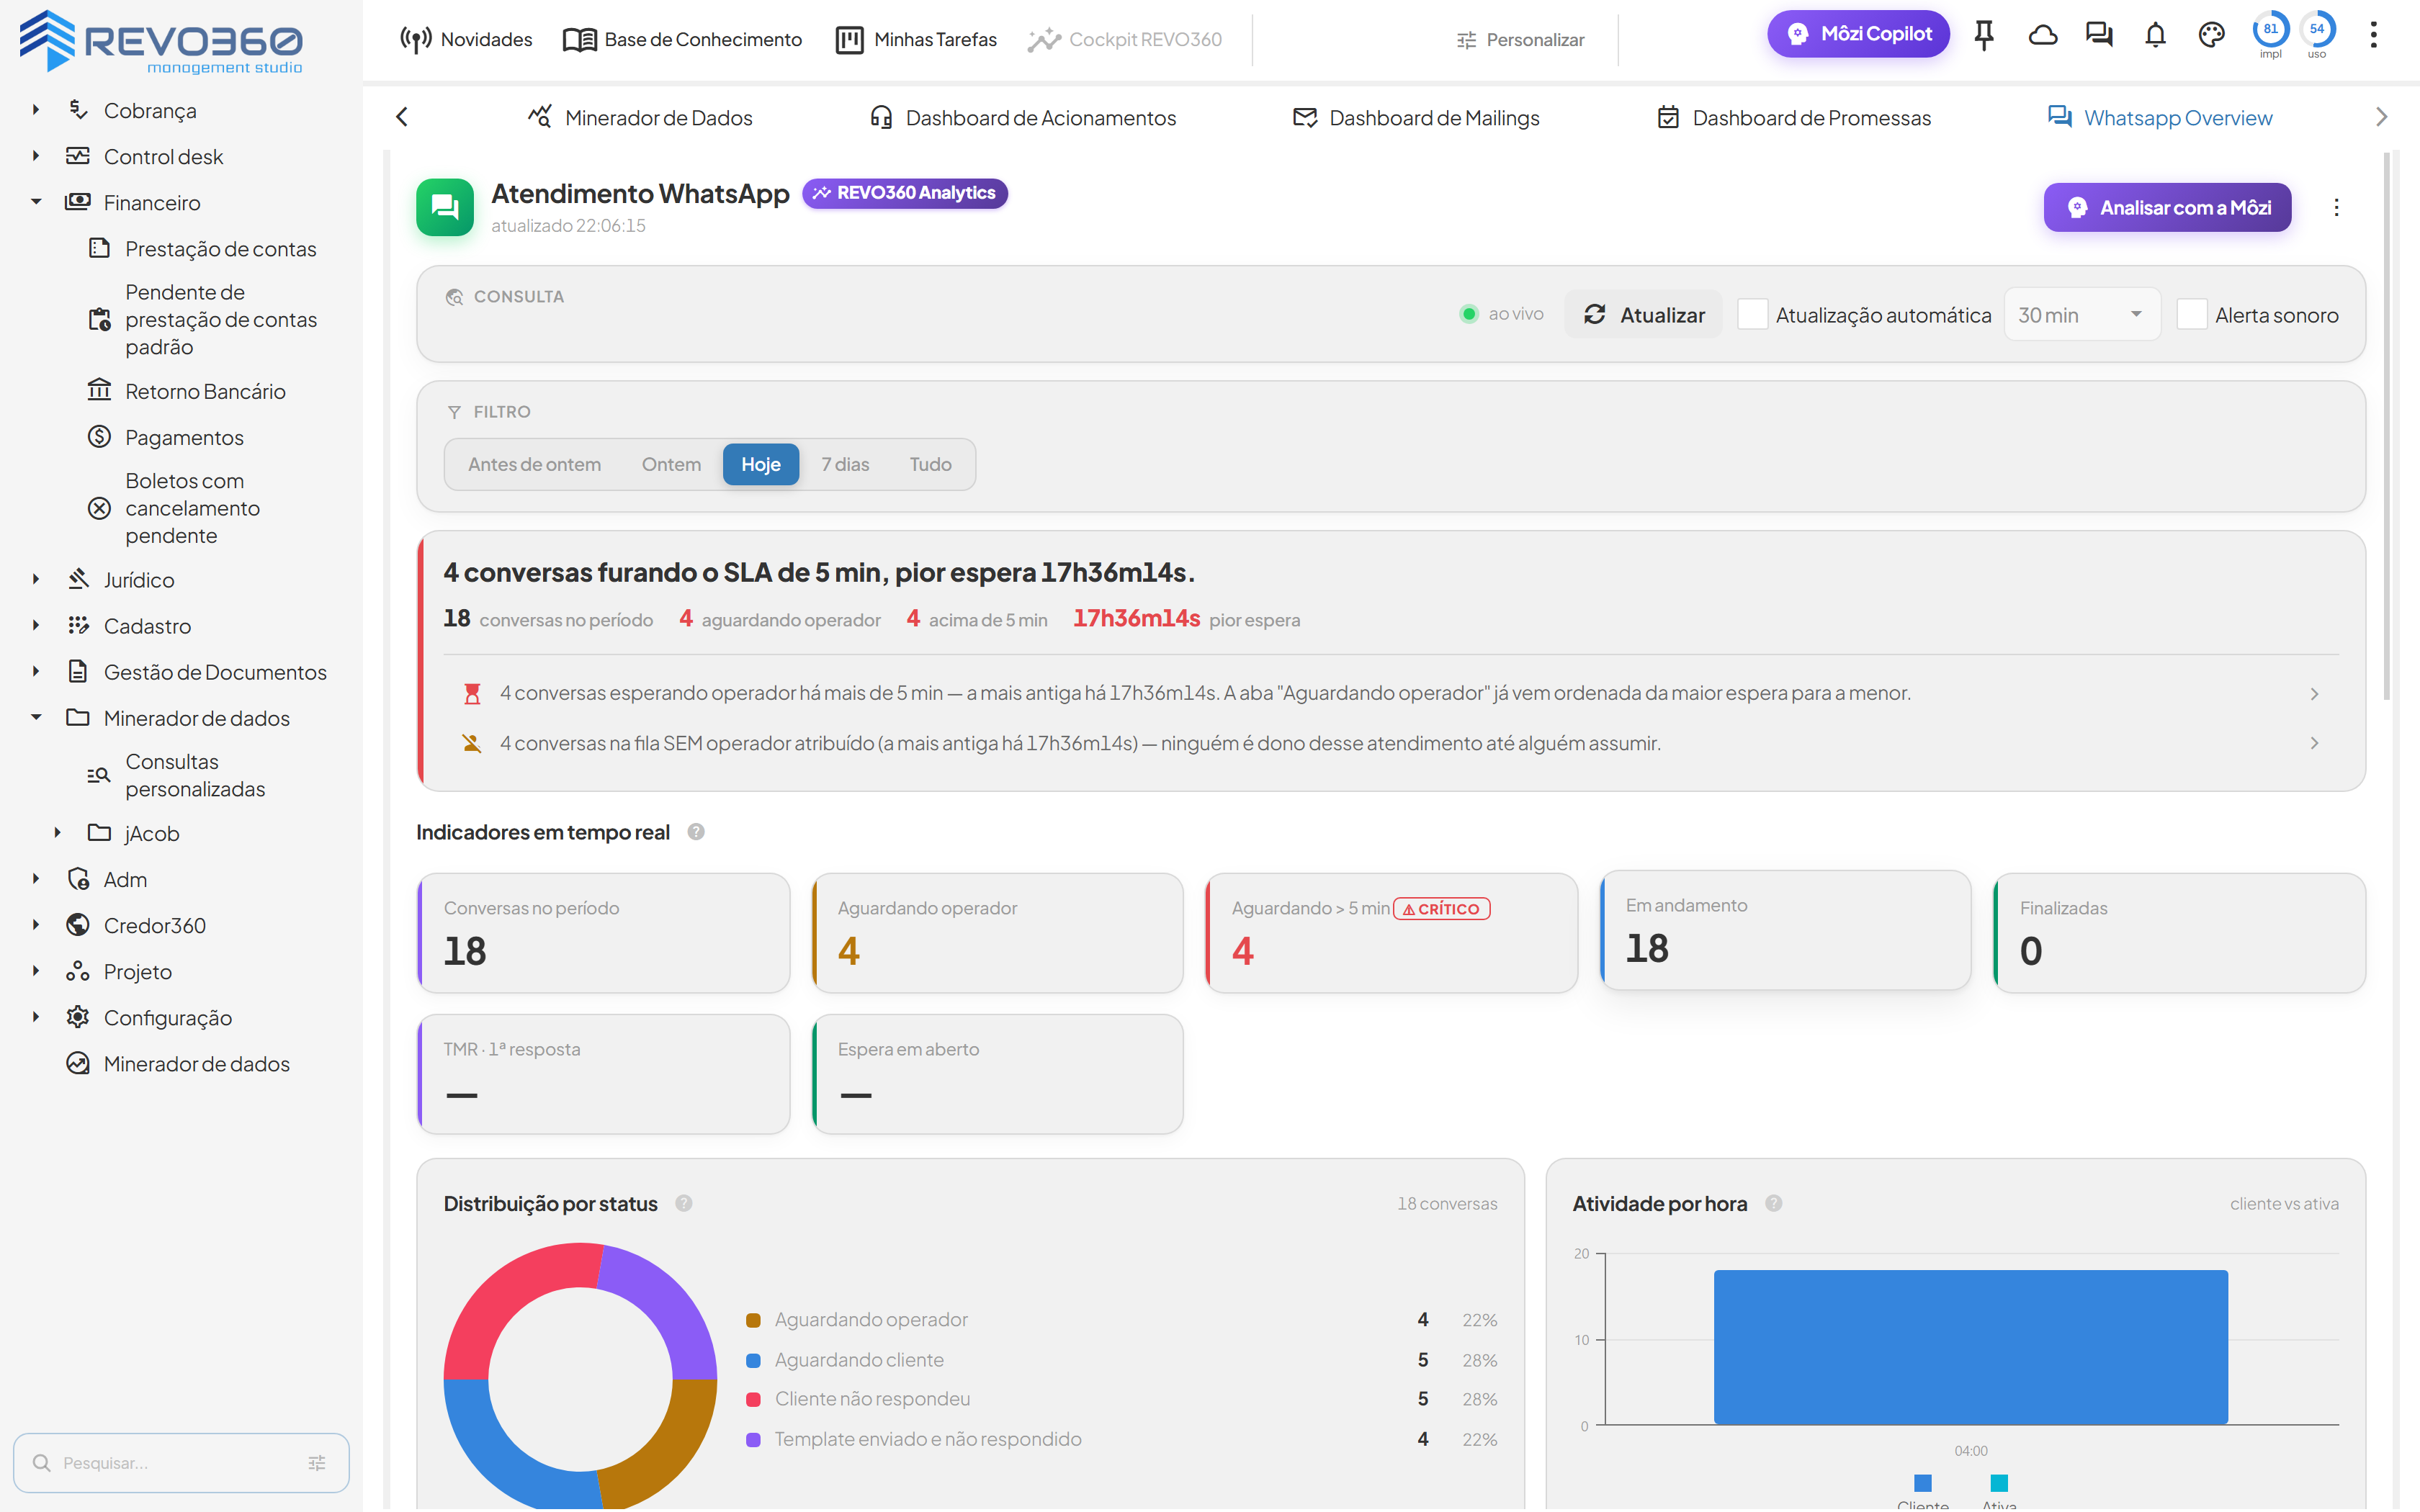The height and width of the screenshot is (1512, 2420).
Task: Click the 54 uso progress circle
Action: tap(2317, 30)
